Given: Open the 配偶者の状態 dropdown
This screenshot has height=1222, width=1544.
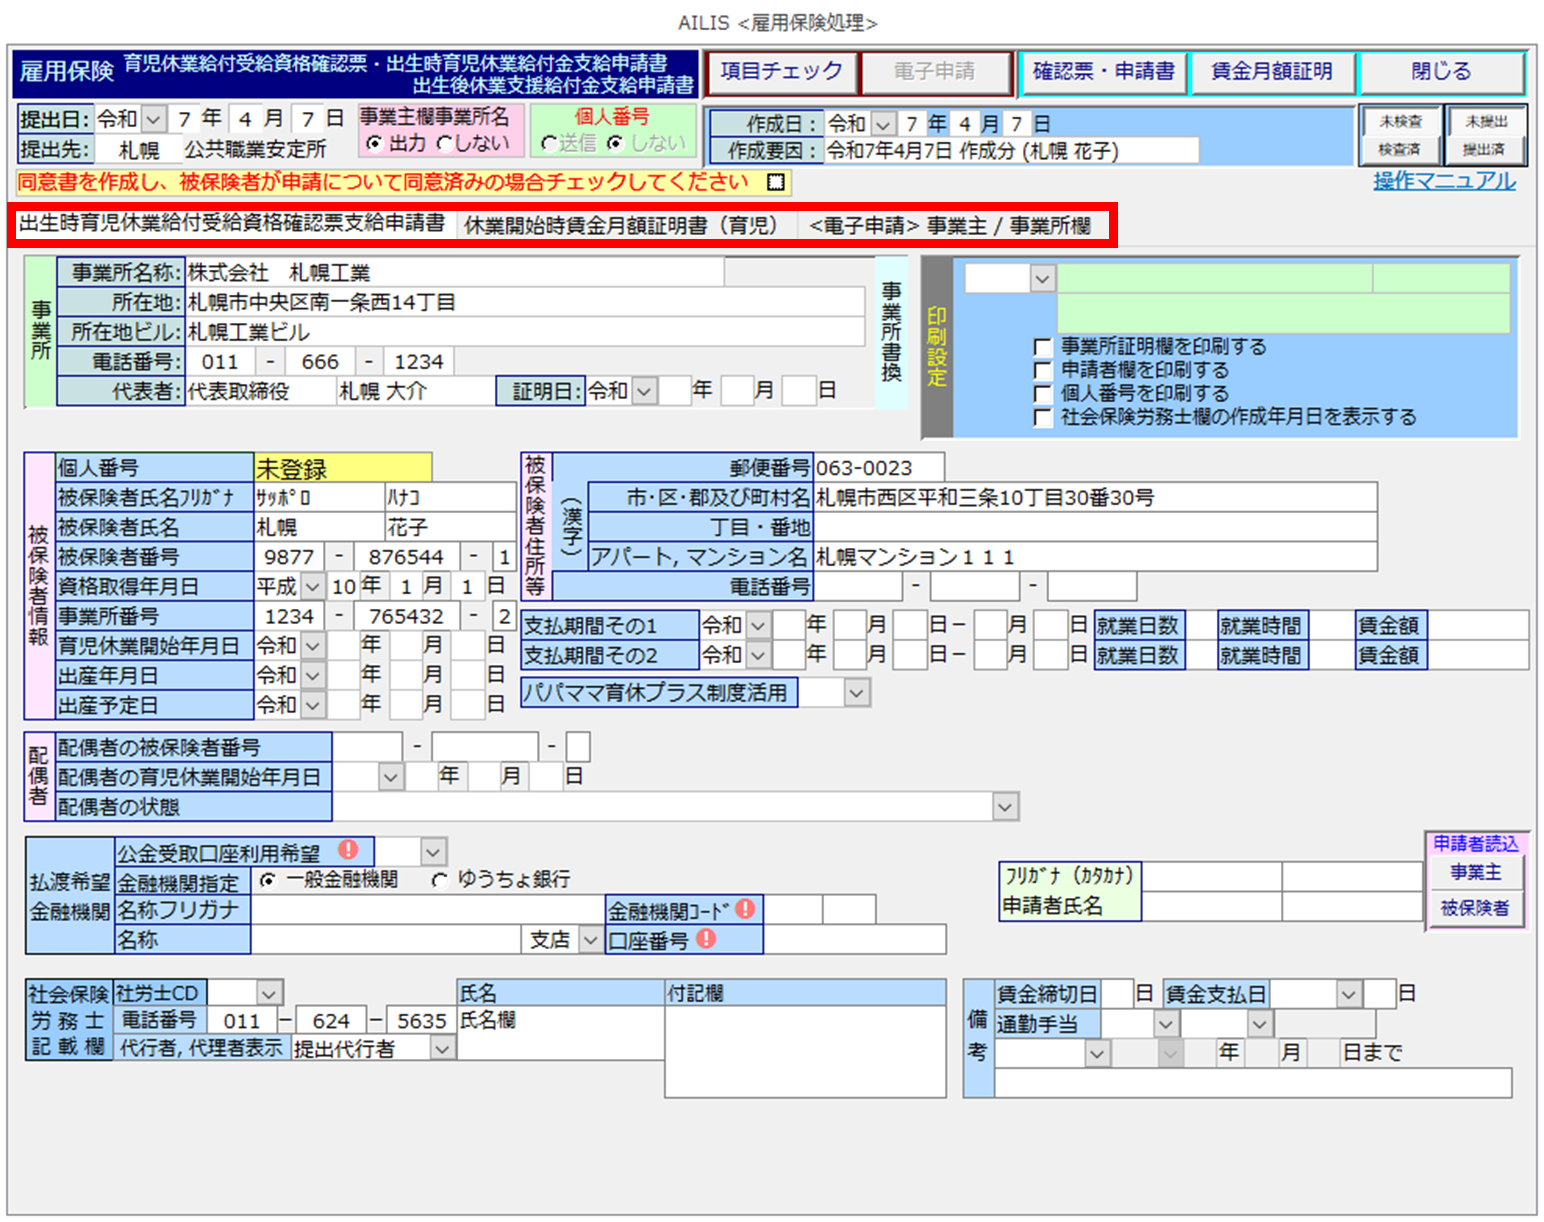Looking at the screenshot, I should coord(1005,806).
